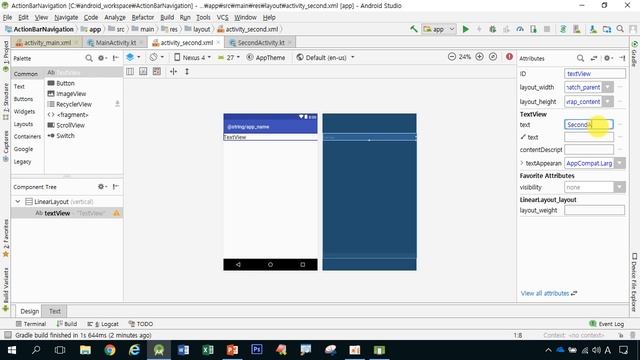Open the textAppearance dropdown arrow

(620, 163)
